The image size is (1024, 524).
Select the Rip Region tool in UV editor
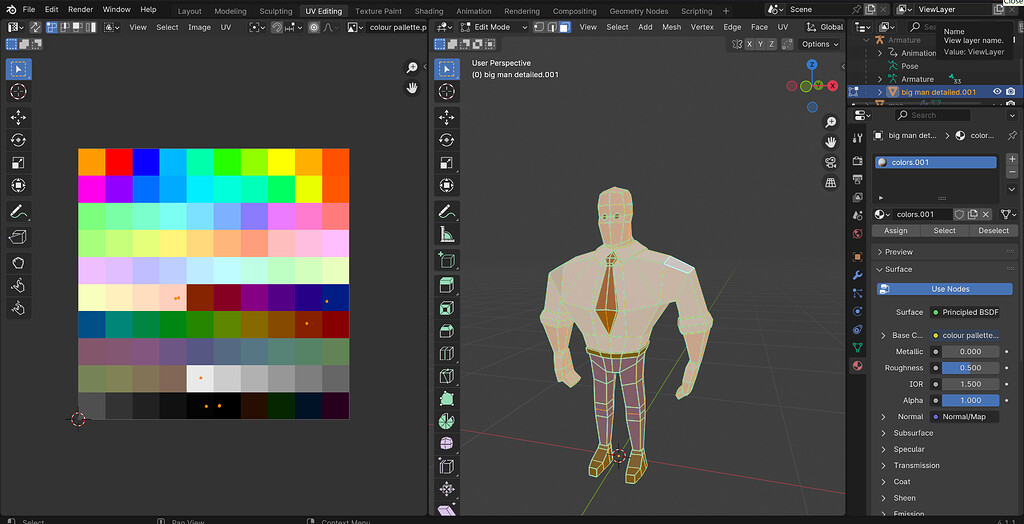18,237
